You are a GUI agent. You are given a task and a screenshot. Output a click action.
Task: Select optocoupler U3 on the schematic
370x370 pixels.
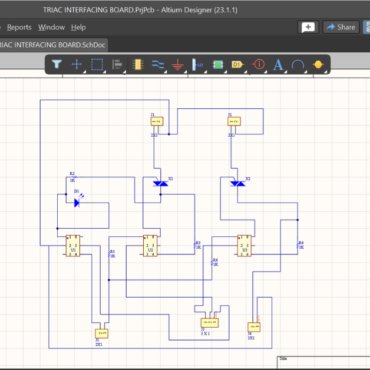(244, 246)
